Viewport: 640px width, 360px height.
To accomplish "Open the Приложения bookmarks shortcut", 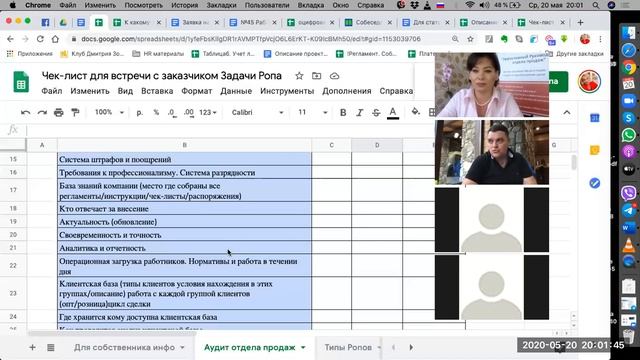I will click(30, 53).
